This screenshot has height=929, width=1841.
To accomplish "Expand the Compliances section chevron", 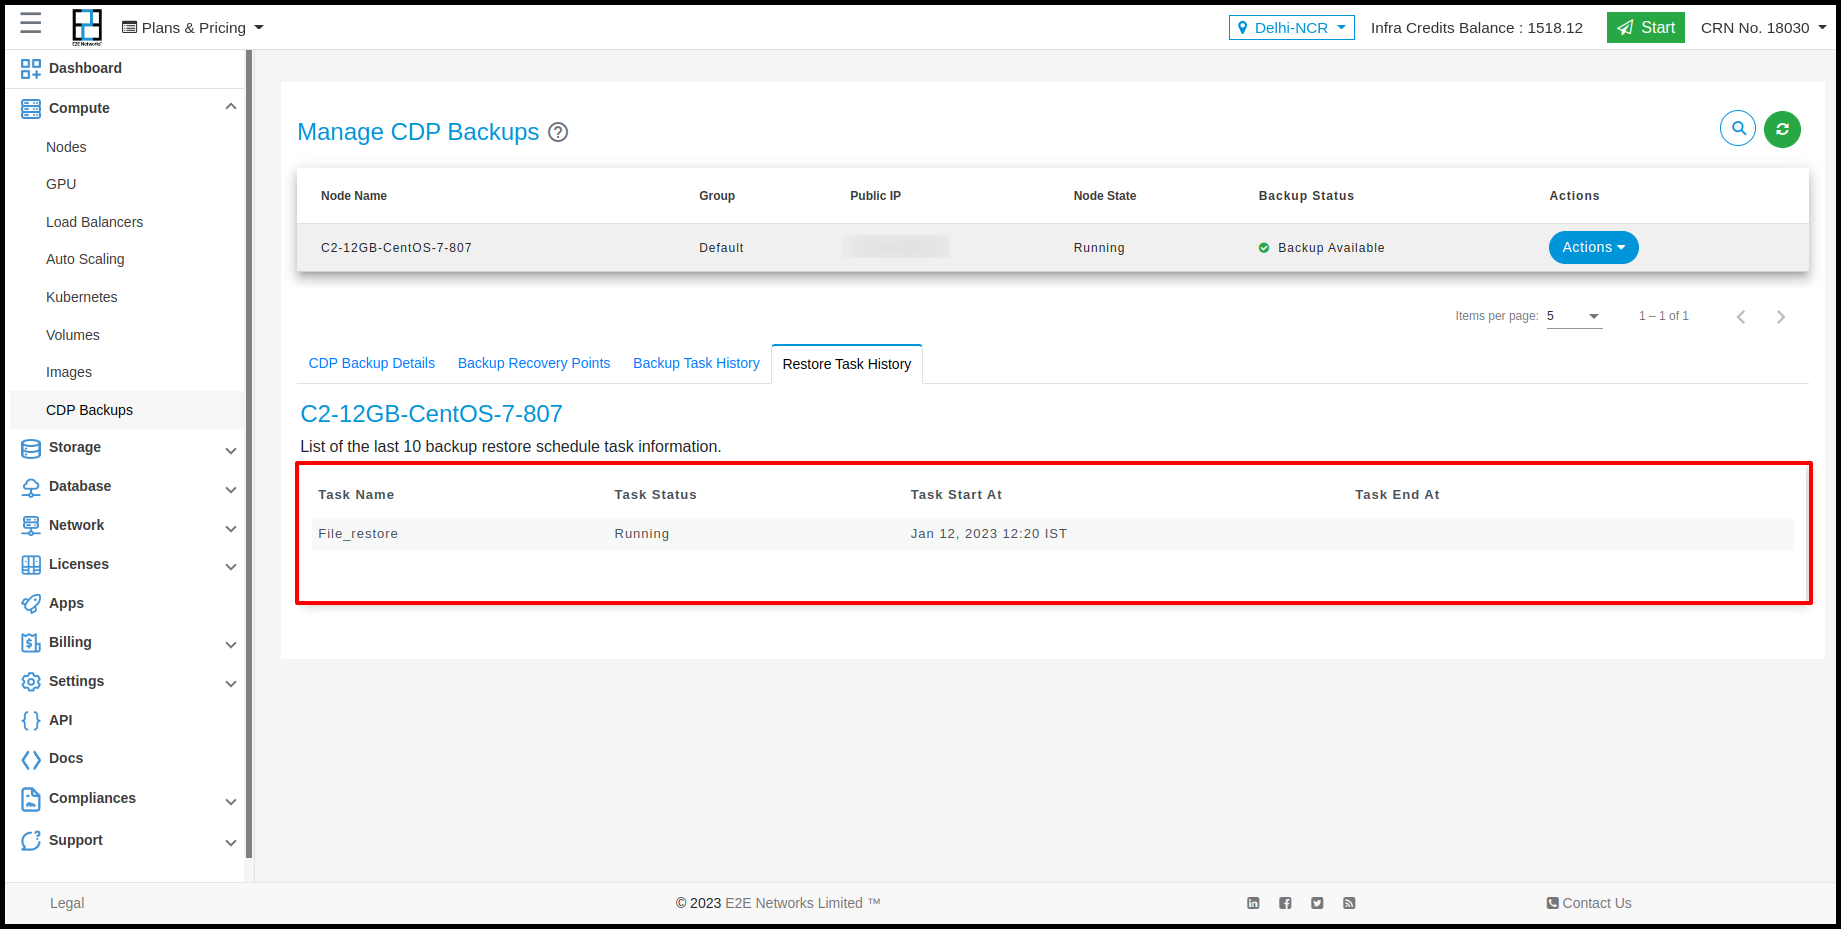I will pyautogui.click(x=231, y=802).
